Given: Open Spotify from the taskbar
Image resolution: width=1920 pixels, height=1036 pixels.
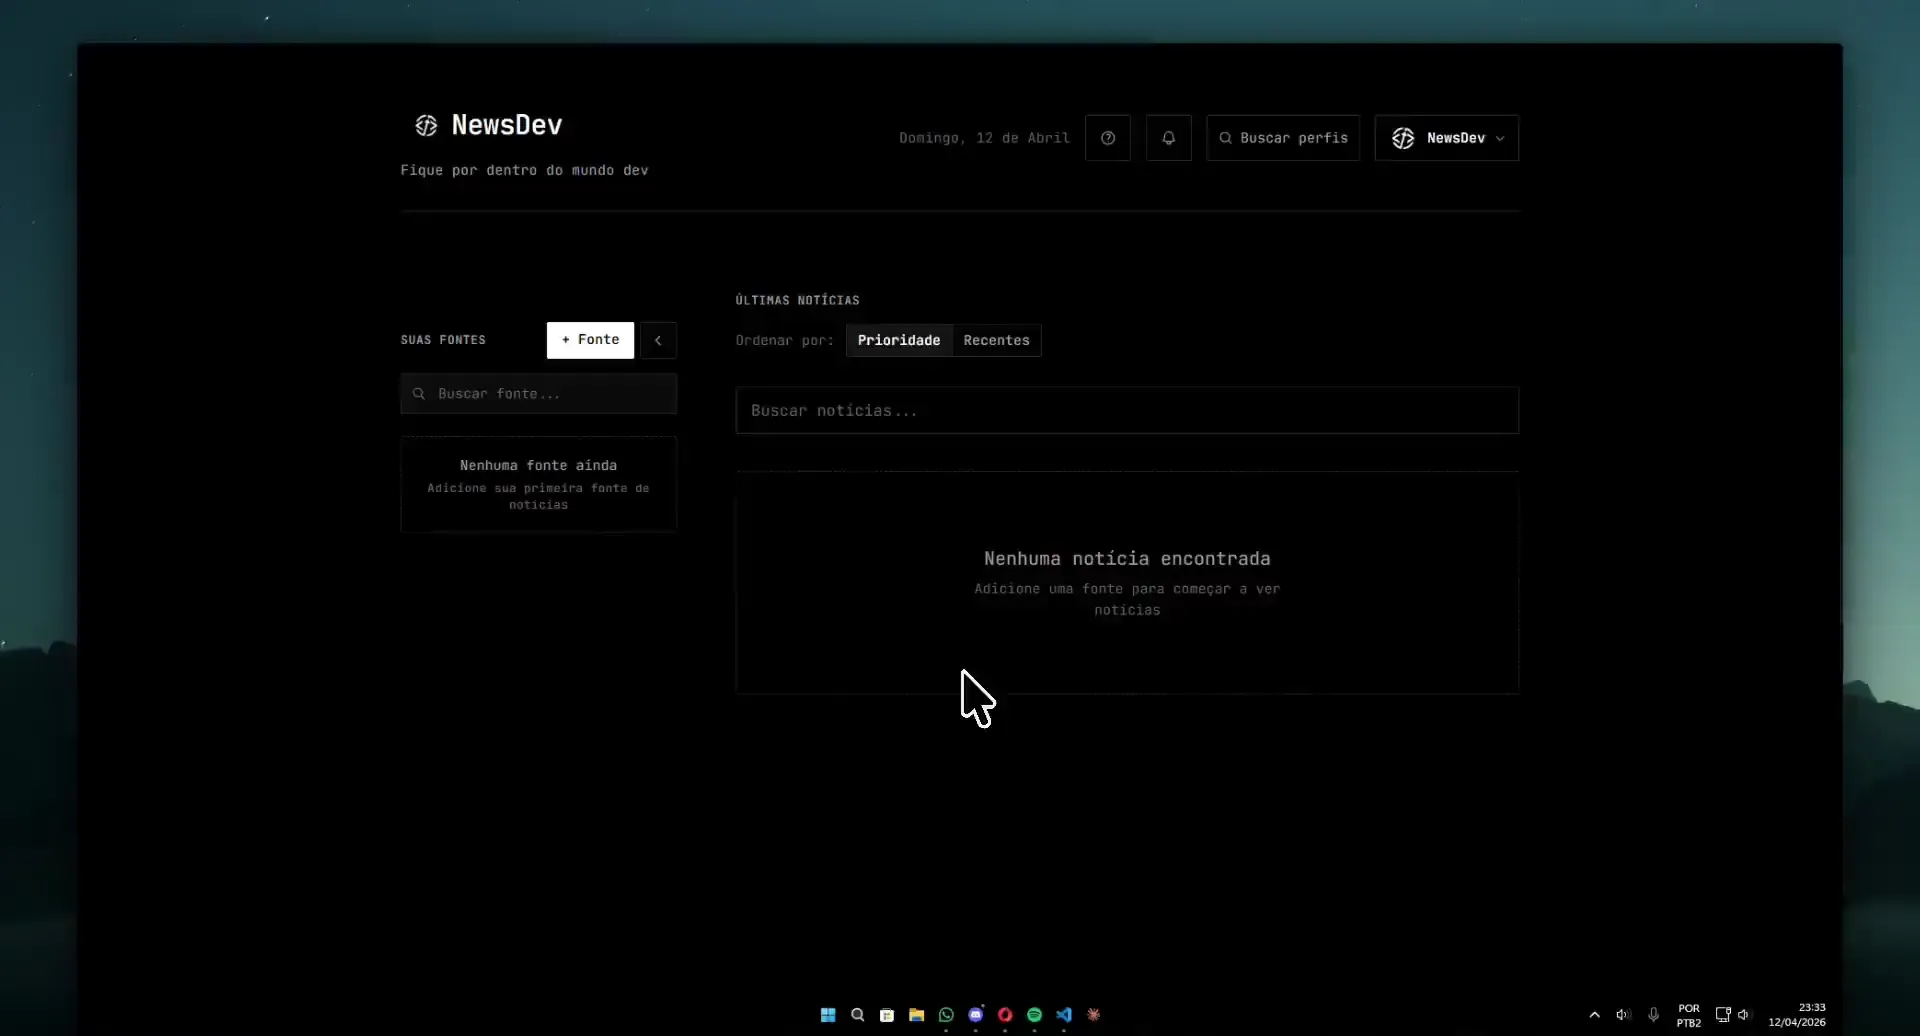Looking at the screenshot, I should (1034, 1015).
